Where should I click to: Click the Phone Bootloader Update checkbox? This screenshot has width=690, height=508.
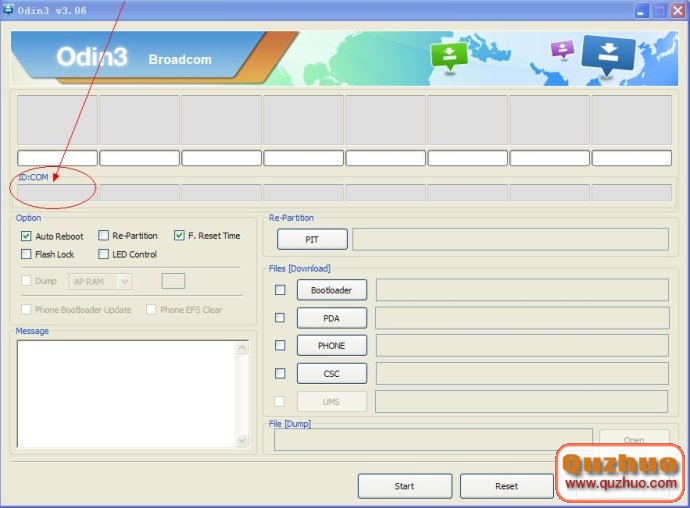coord(26,309)
